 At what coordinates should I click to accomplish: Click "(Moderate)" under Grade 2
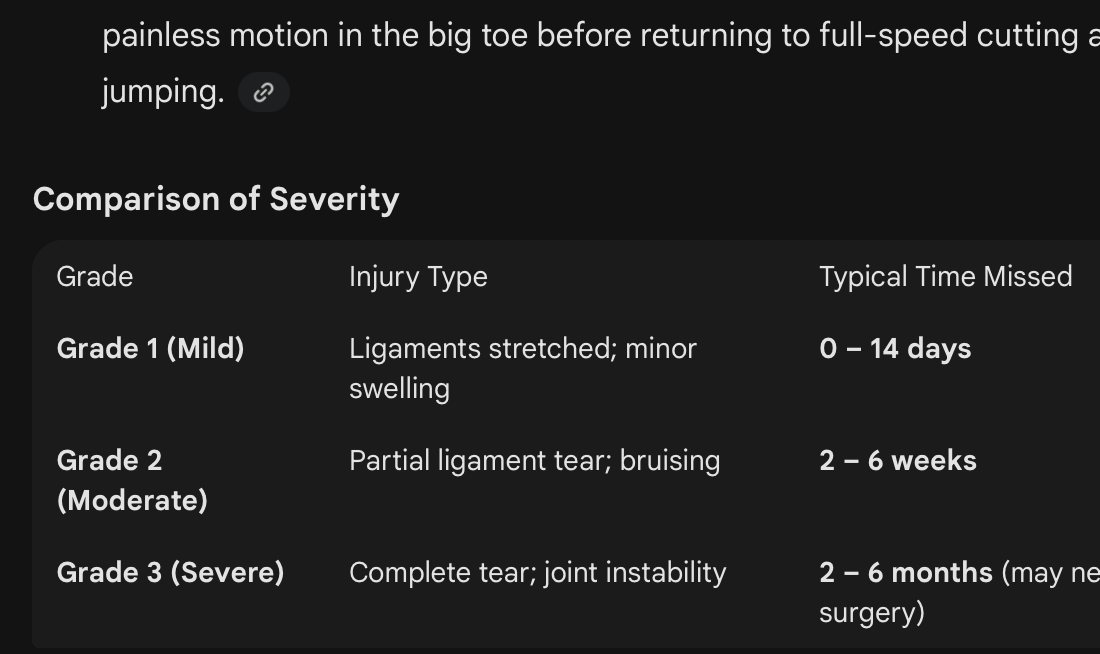(132, 501)
